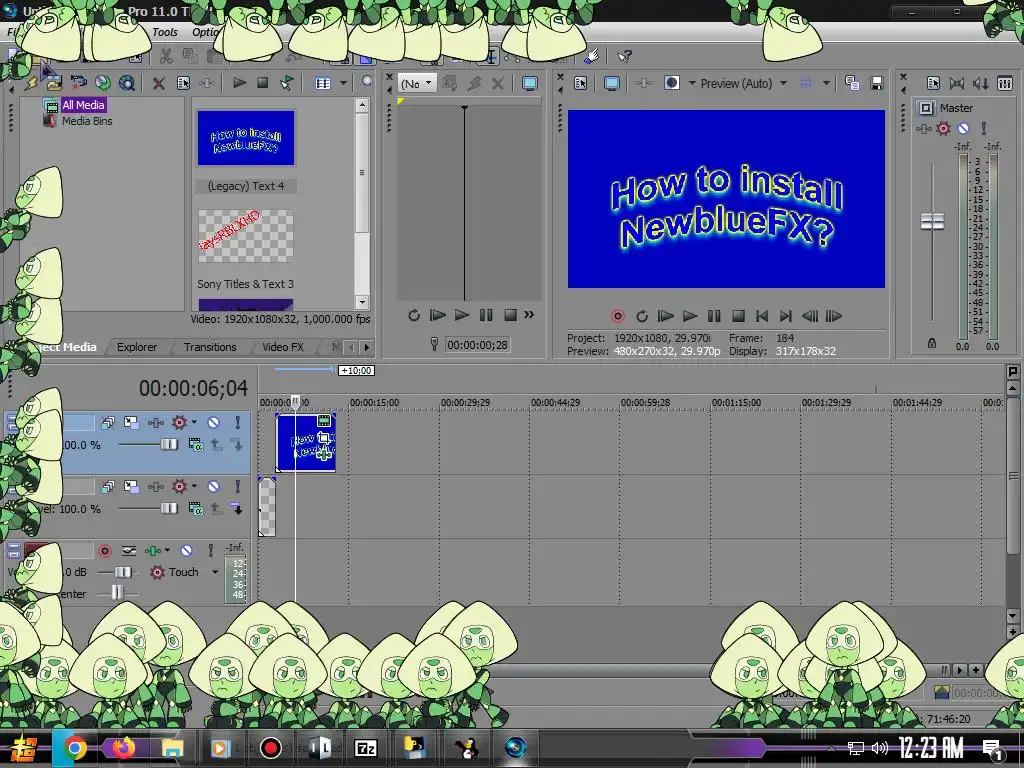Pause playback under video preview

[x=714, y=316]
